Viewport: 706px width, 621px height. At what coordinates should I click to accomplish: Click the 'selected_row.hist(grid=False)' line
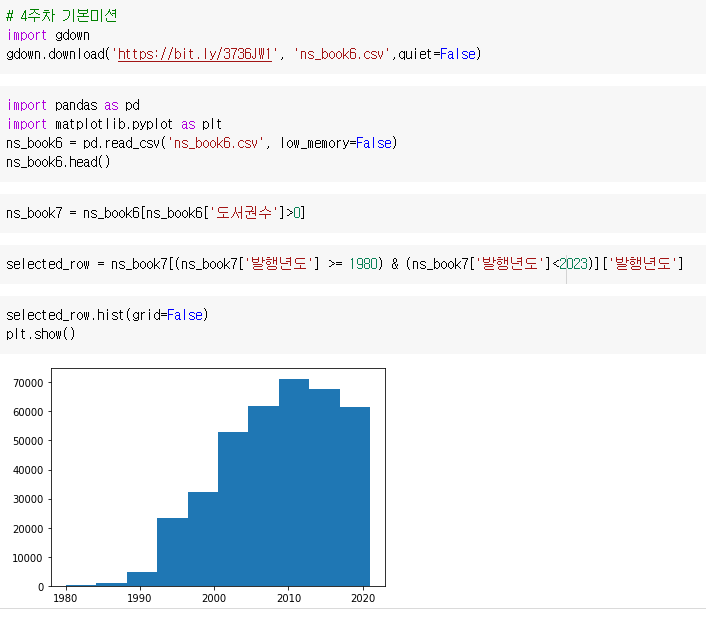tap(107, 315)
